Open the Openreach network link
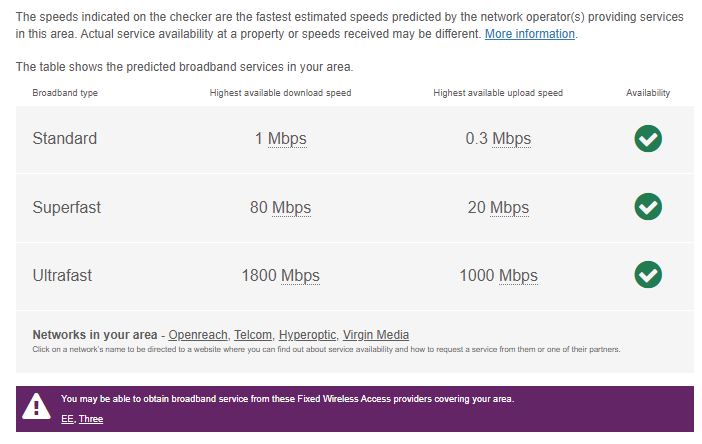 [199, 335]
